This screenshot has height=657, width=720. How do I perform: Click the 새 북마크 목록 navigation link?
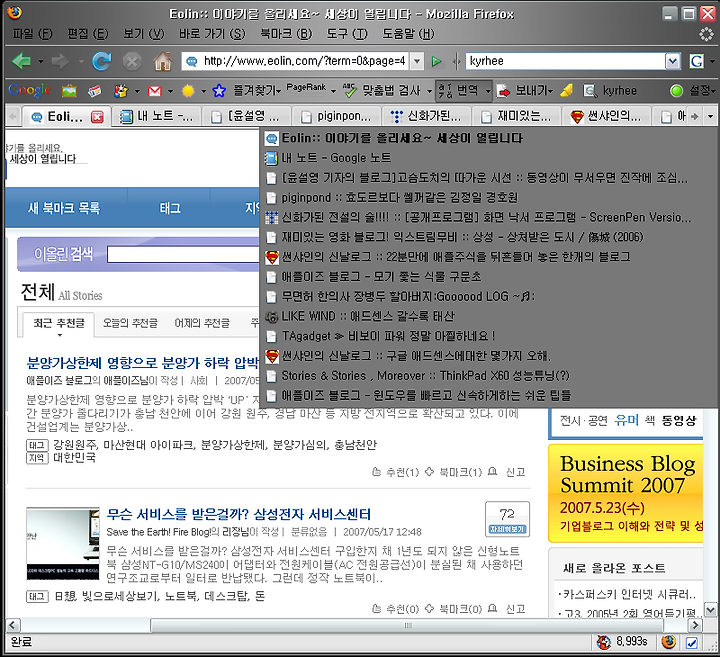click(x=64, y=208)
